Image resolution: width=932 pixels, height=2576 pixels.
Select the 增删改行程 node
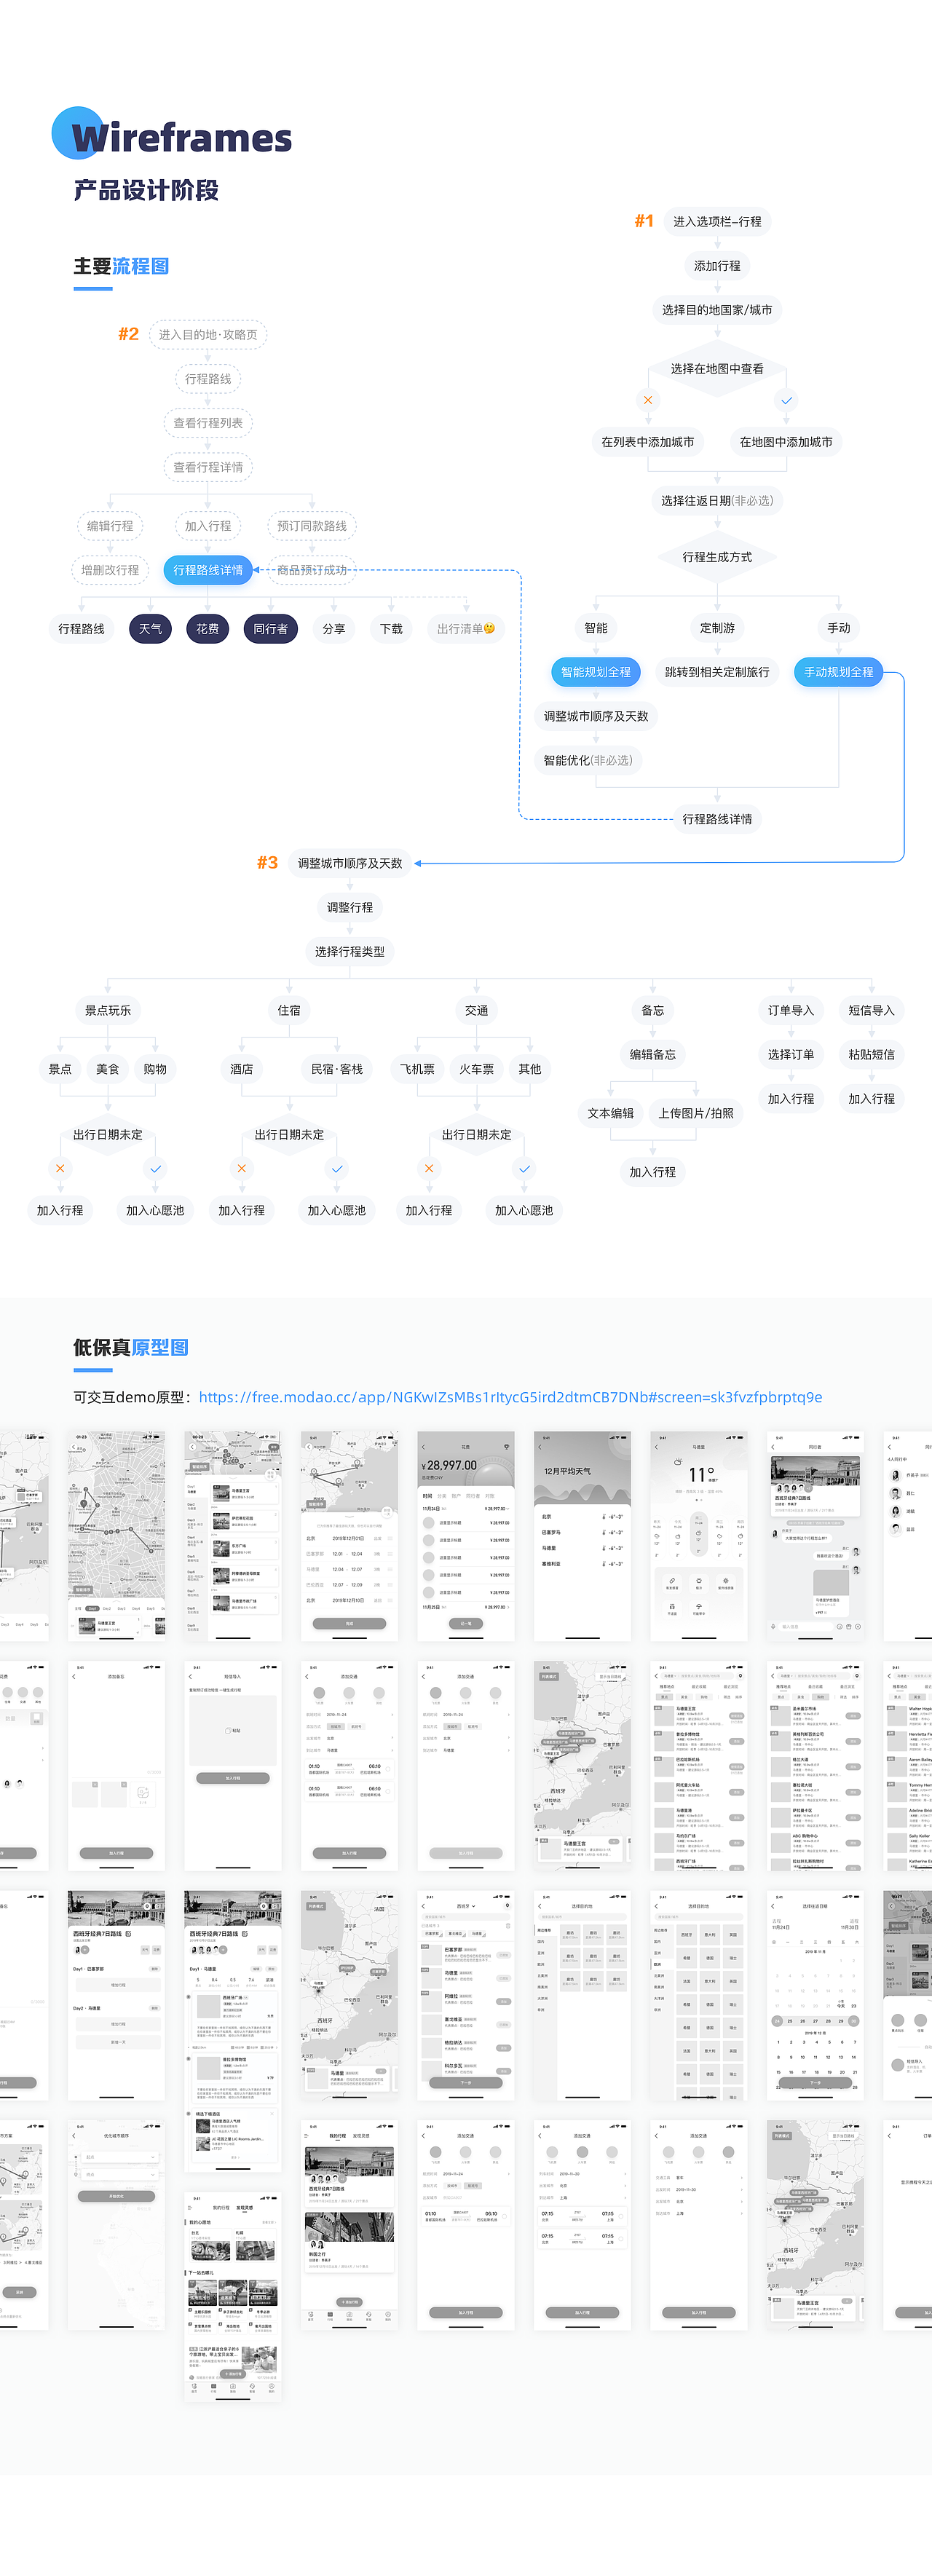tap(110, 570)
